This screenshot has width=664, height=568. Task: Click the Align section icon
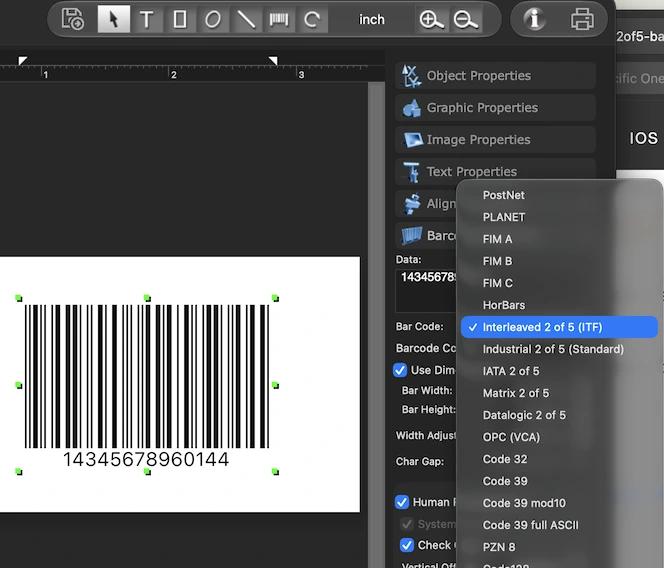coord(412,204)
